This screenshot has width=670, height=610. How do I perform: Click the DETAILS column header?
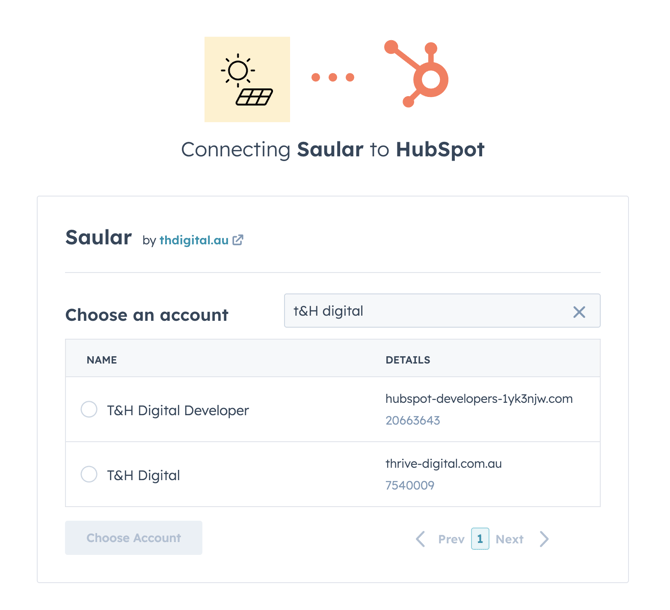408,359
